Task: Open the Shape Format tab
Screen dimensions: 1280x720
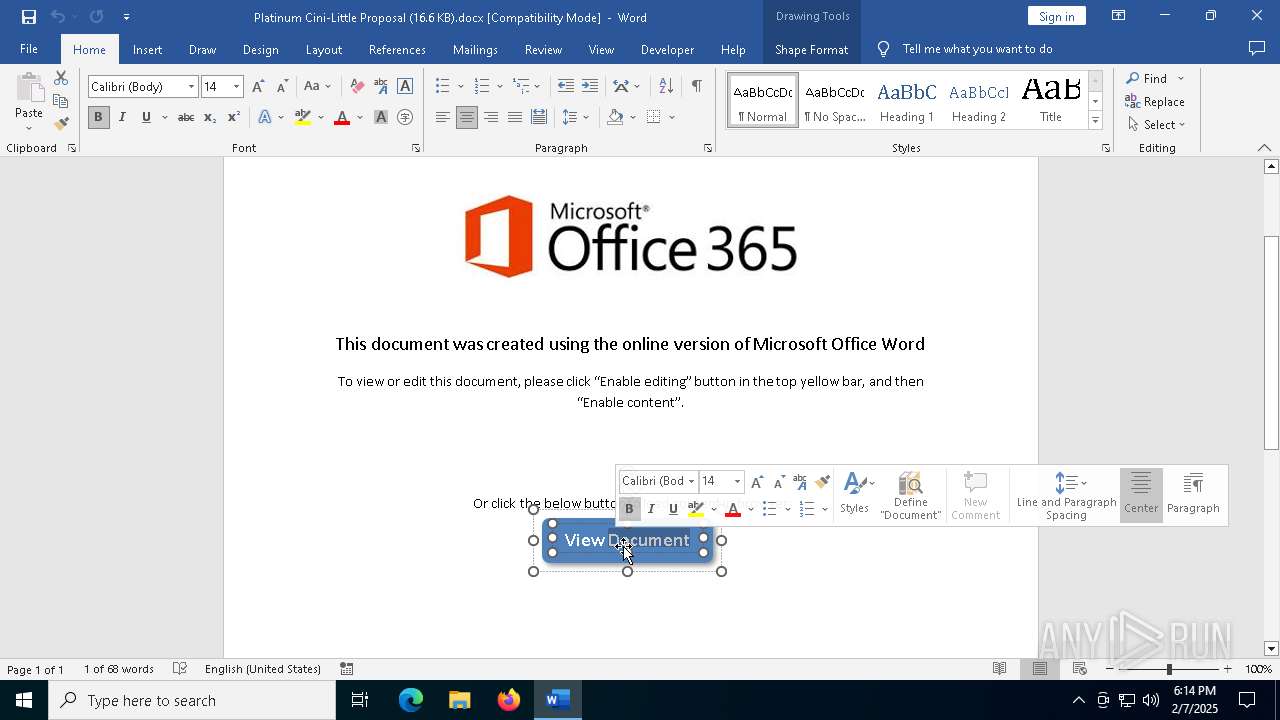Action: click(811, 49)
